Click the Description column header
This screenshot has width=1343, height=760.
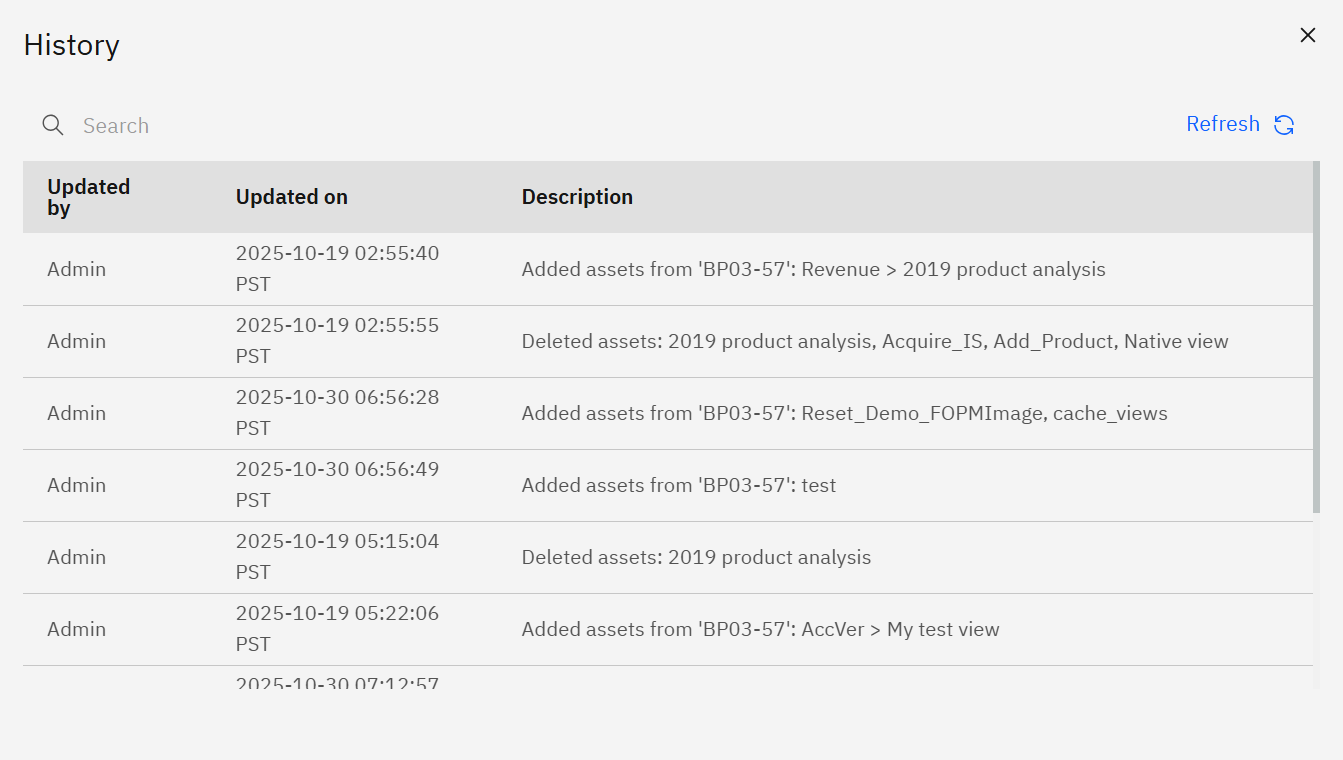coord(577,197)
